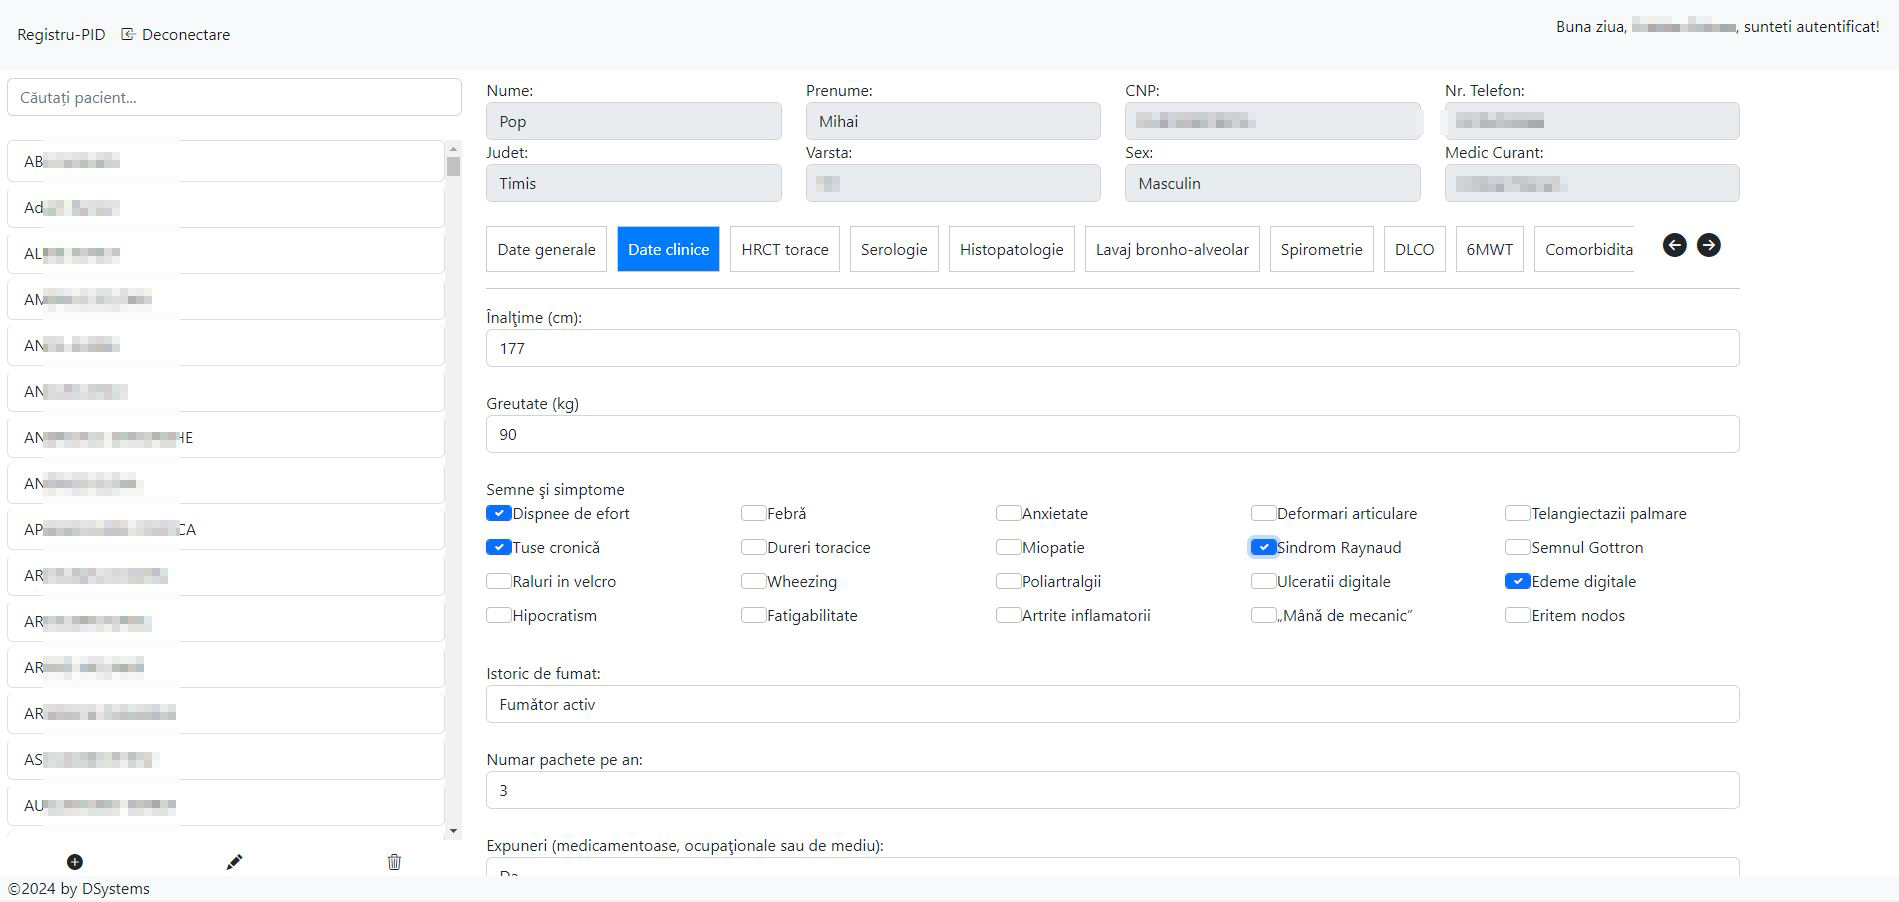The width and height of the screenshot is (1899, 902).
Task: Toggle the Edeme digitale checkbox
Action: click(1517, 581)
